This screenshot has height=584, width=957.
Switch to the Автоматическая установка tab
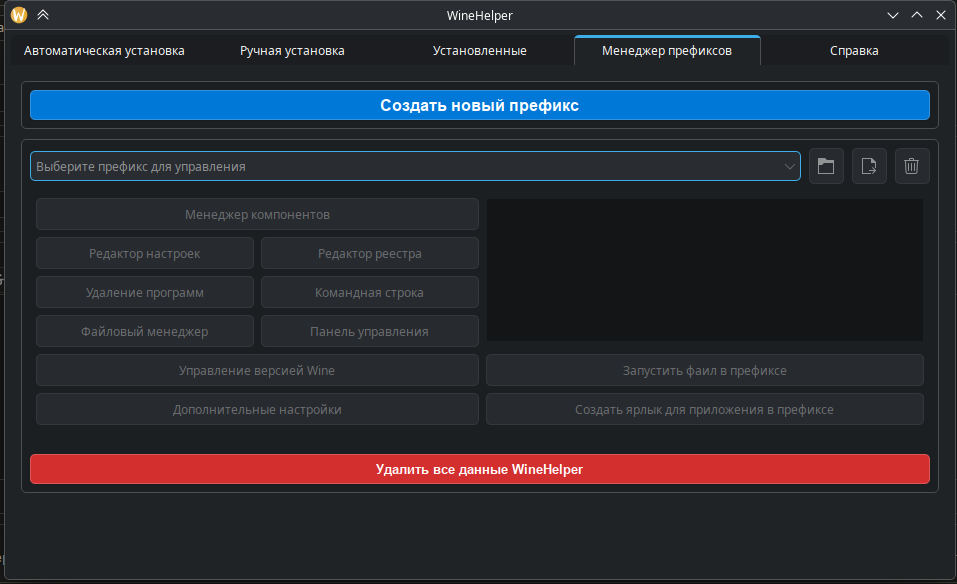[x=104, y=51]
